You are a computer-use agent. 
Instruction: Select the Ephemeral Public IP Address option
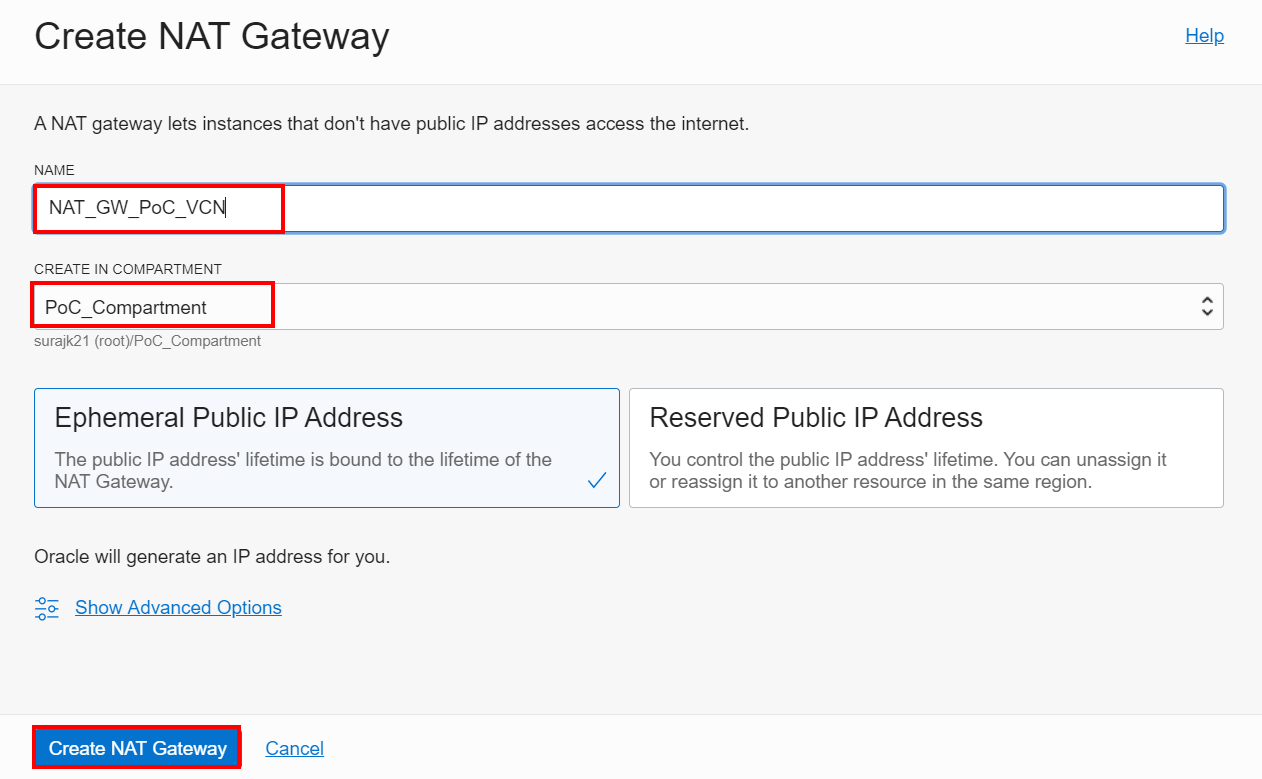click(x=327, y=448)
